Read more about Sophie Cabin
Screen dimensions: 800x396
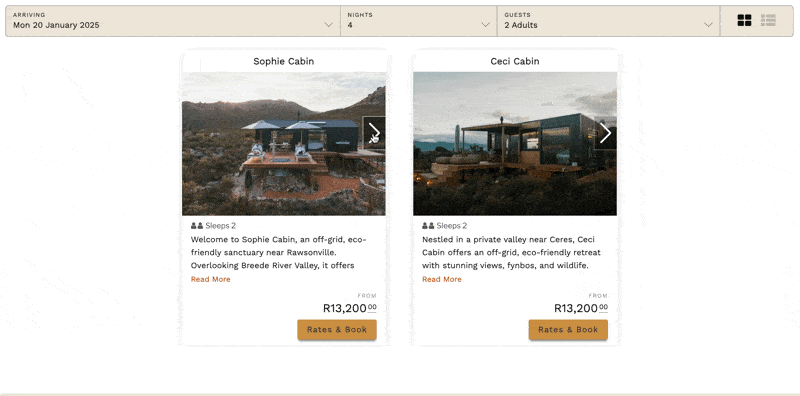click(x=211, y=279)
